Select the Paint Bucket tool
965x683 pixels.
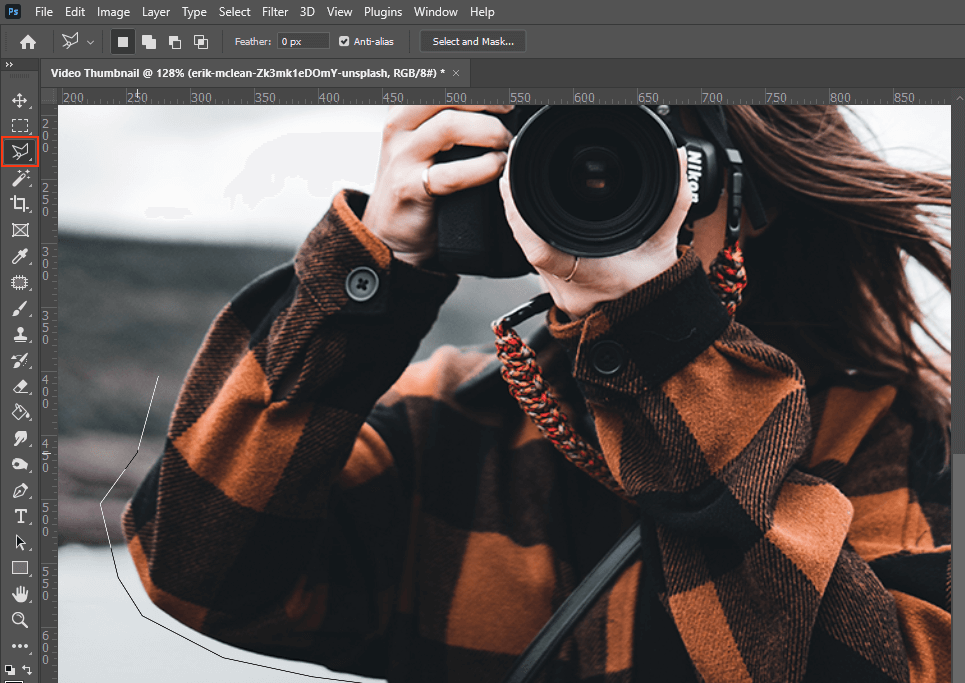tap(20, 412)
